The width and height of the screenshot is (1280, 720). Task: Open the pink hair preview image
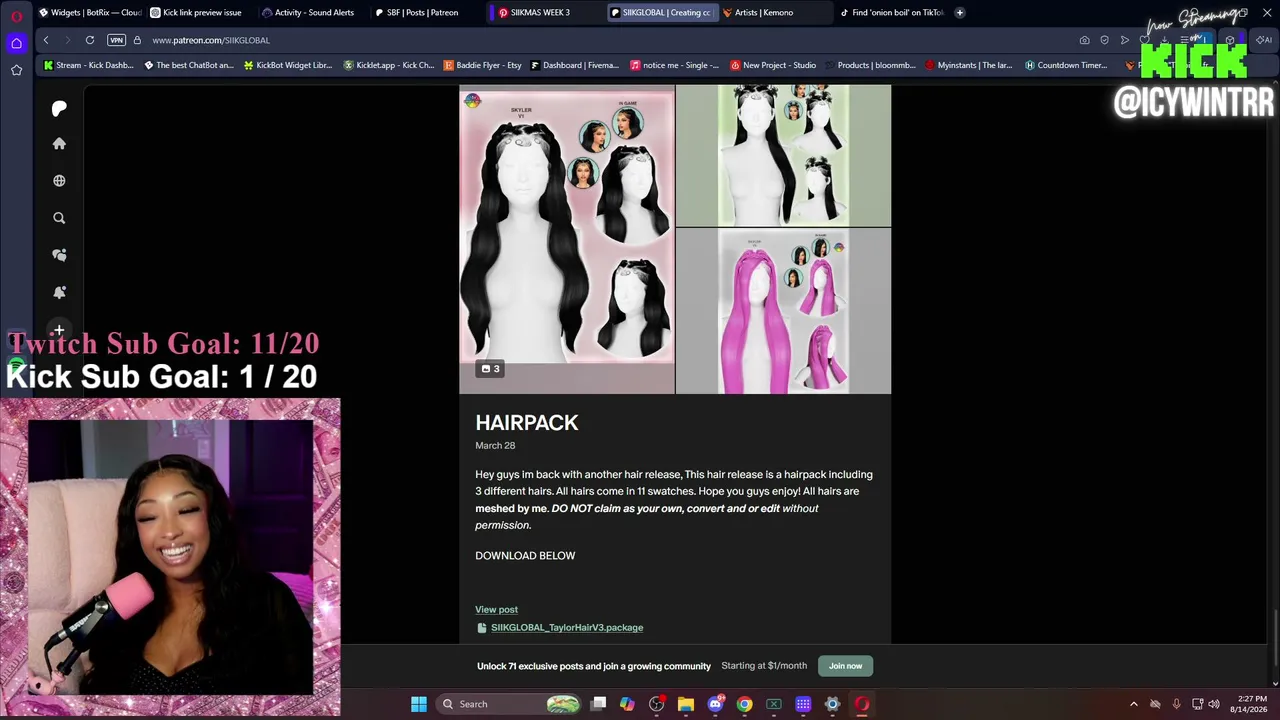(783, 311)
